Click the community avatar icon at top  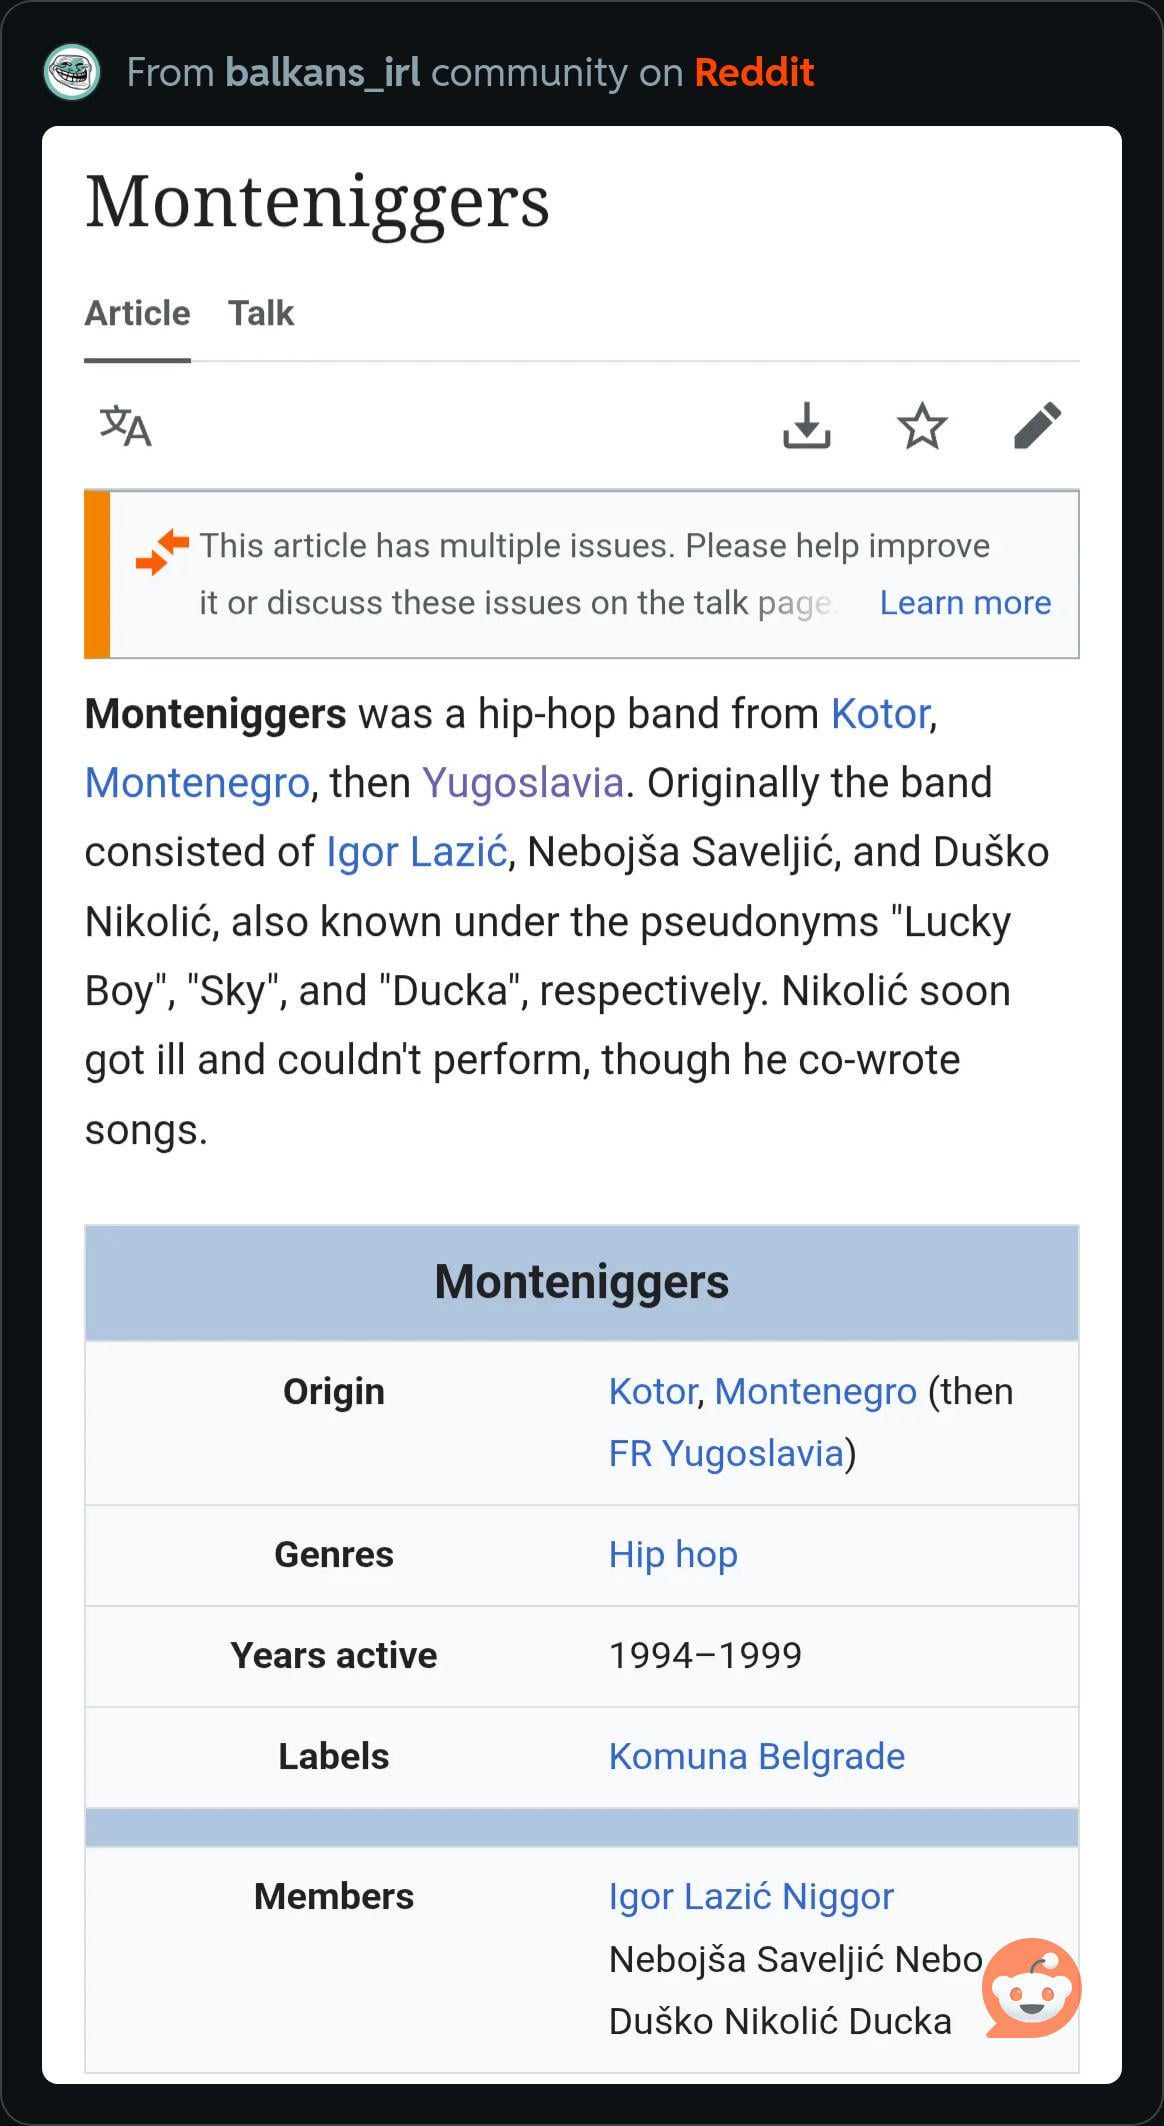click(x=72, y=72)
